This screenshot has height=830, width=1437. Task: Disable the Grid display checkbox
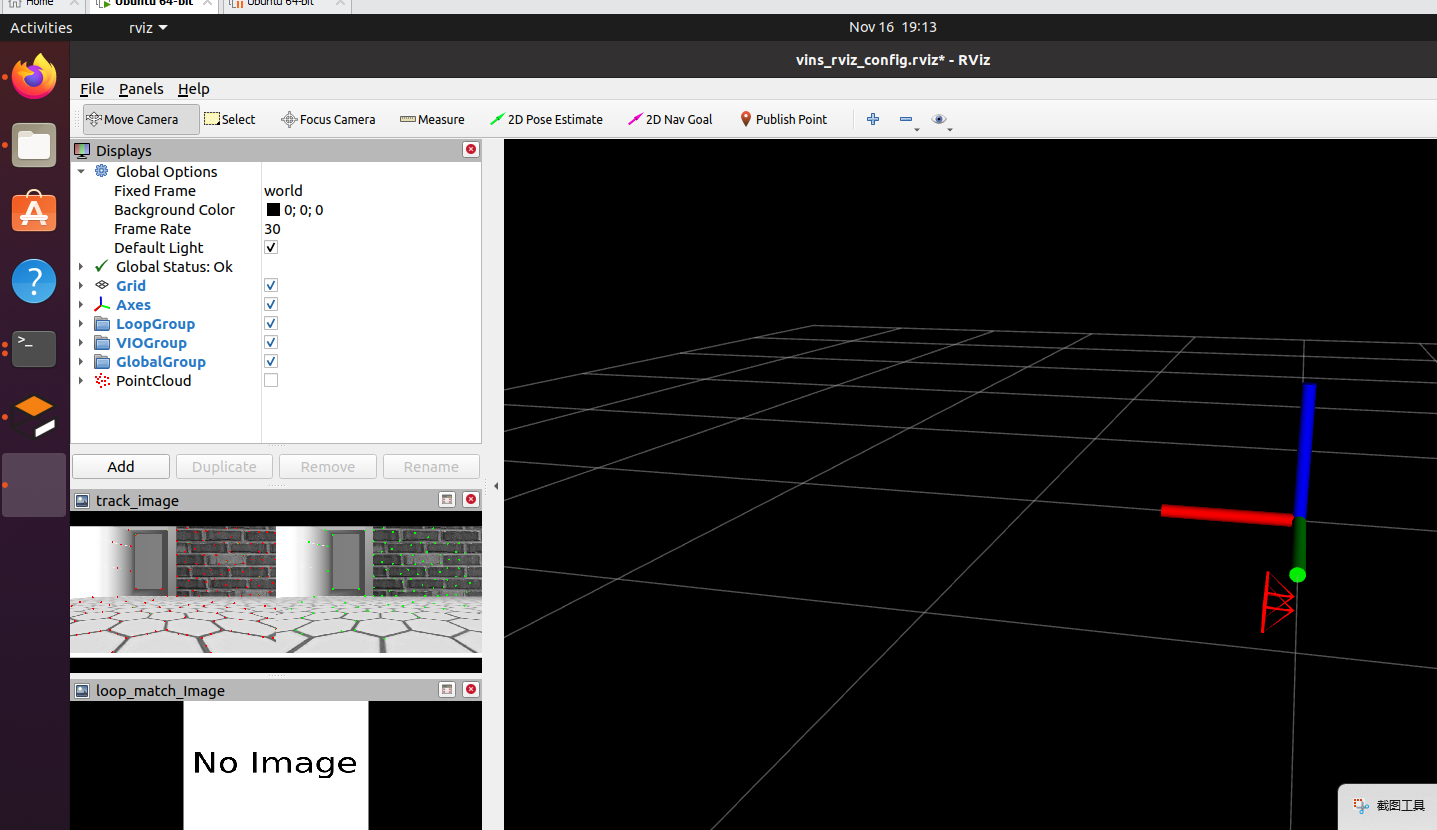(270, 284)
